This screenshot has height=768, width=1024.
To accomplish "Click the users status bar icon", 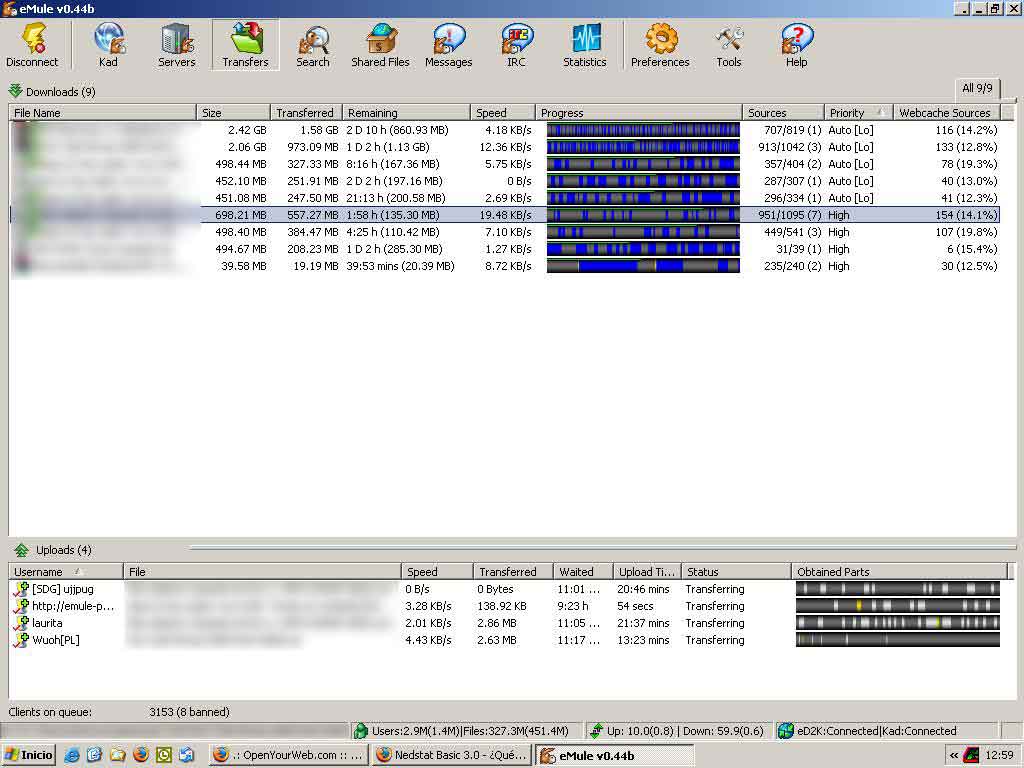I will click(360, 731).
